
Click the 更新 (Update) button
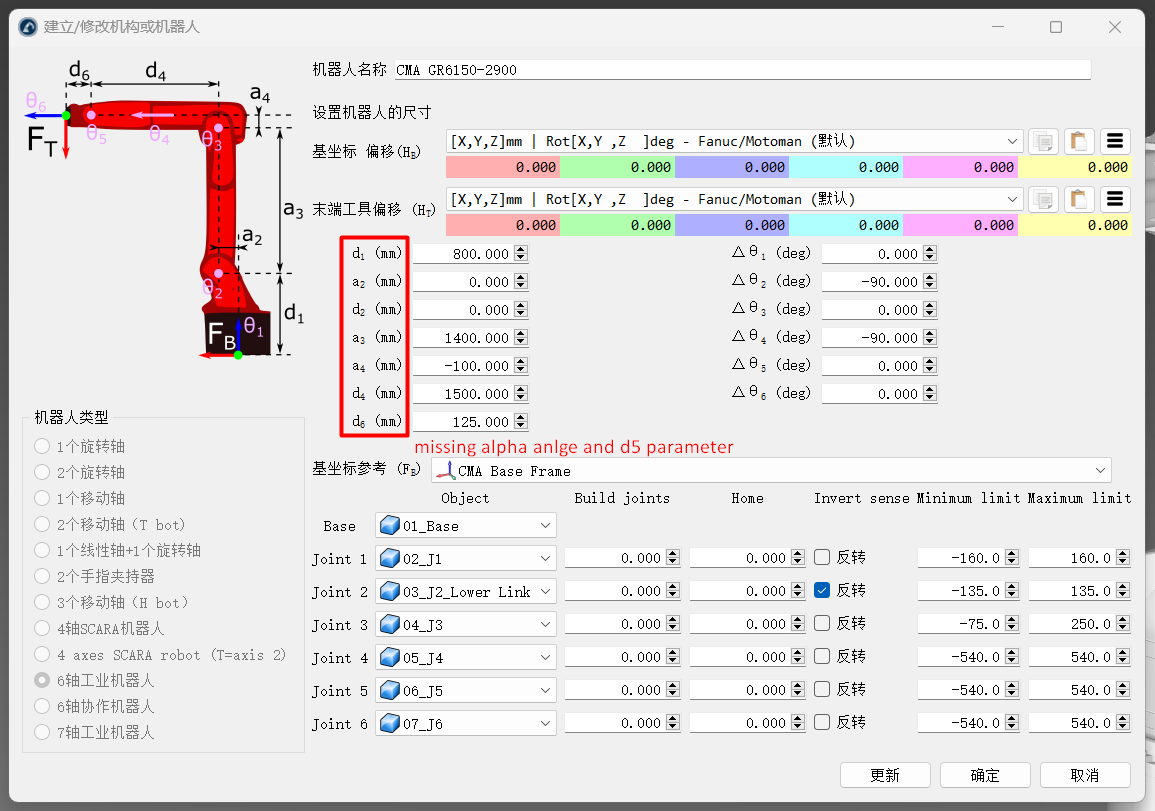coord(885,775)
